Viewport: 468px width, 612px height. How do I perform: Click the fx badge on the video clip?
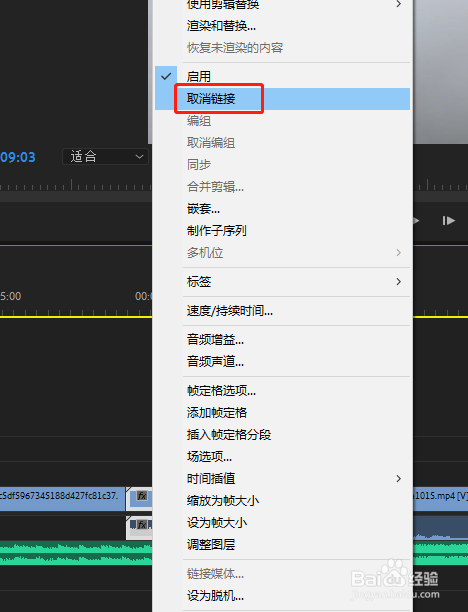(x=142, y=496)
